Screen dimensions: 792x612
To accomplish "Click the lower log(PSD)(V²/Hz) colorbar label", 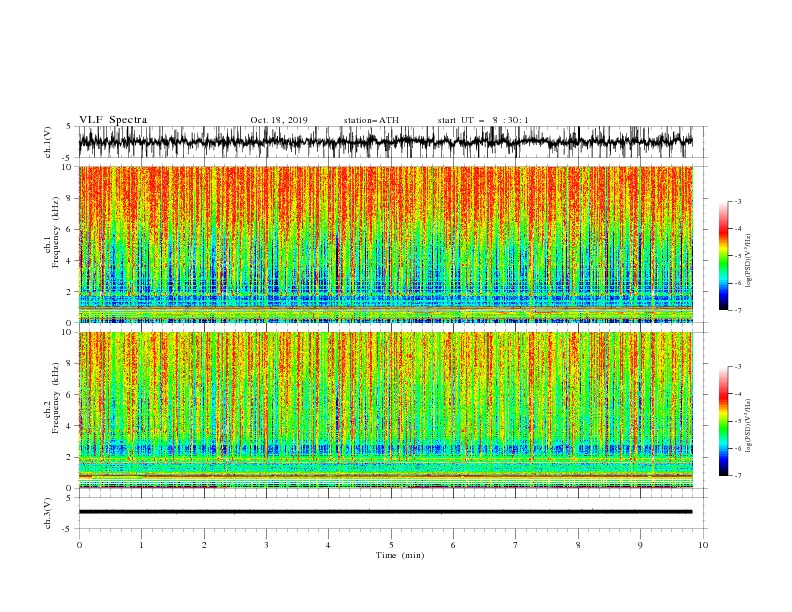I will coord(749,426).
